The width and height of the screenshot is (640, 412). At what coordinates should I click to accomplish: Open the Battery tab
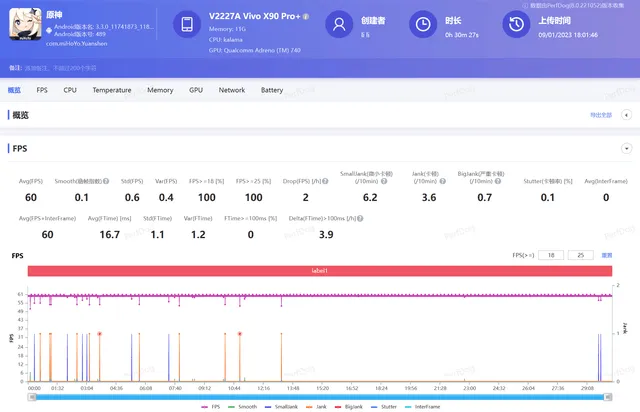click(272, 90)
